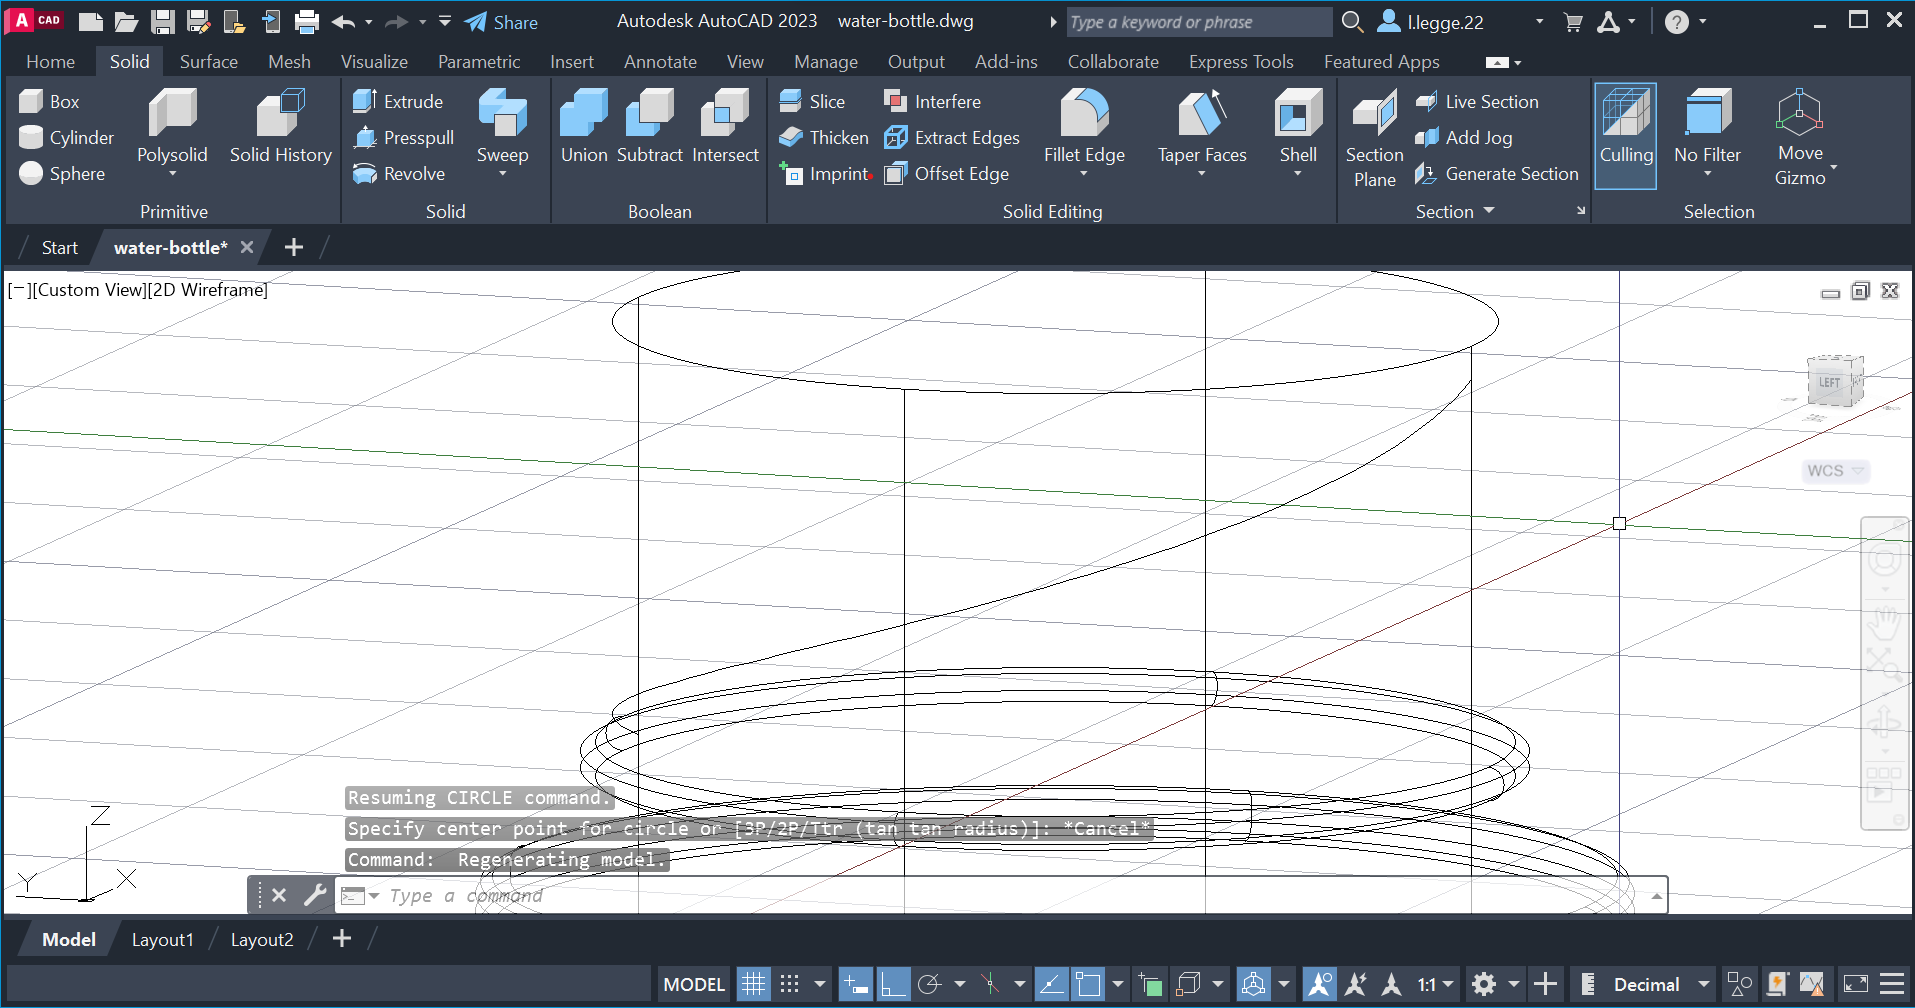Select the Thicken tool

pyautogui.click(x=824, y=137)
